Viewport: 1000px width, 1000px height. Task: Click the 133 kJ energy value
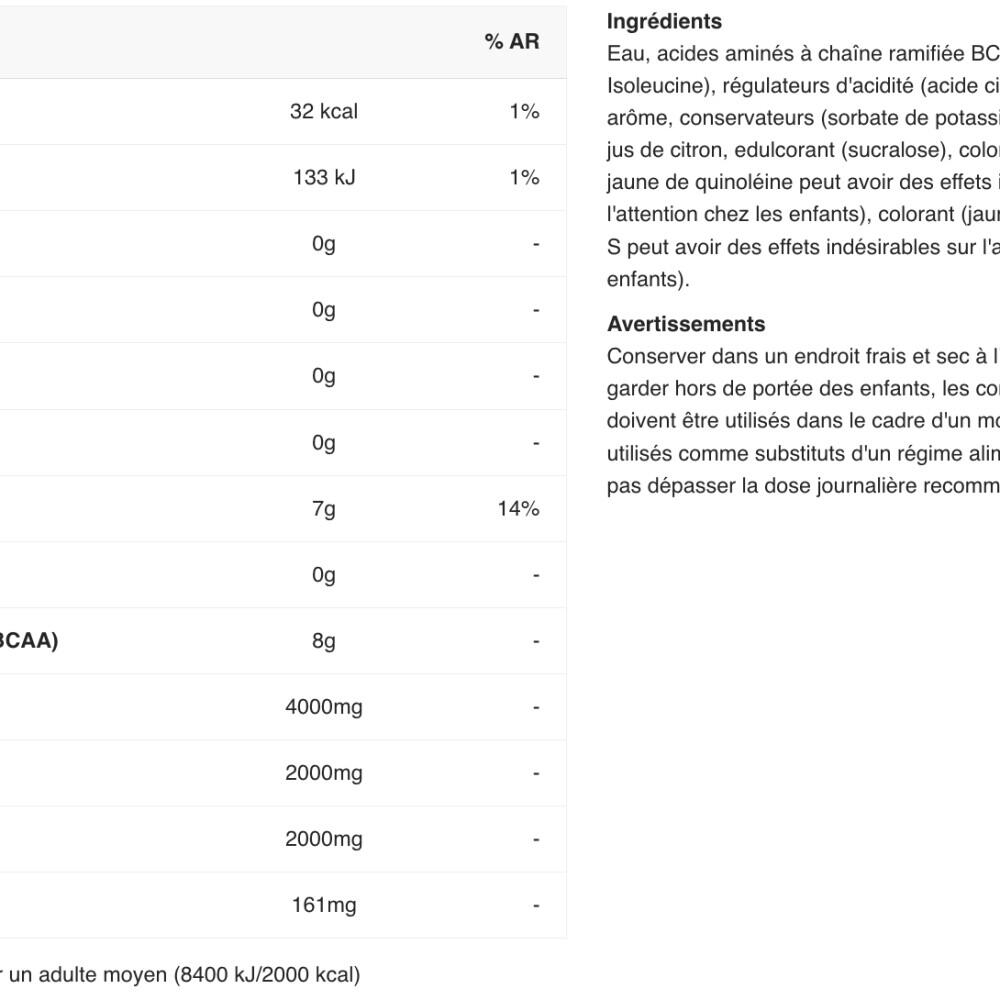[323, 177]
